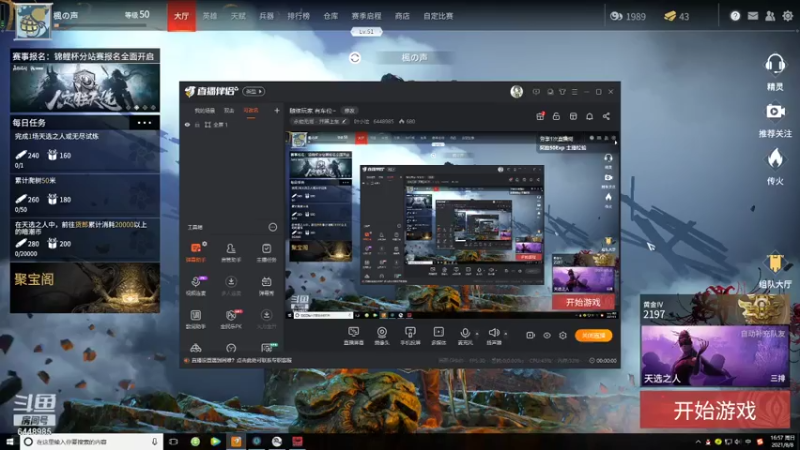Open the 房管助手 tool
Viewport: 800px width, 450px height.
231,253
